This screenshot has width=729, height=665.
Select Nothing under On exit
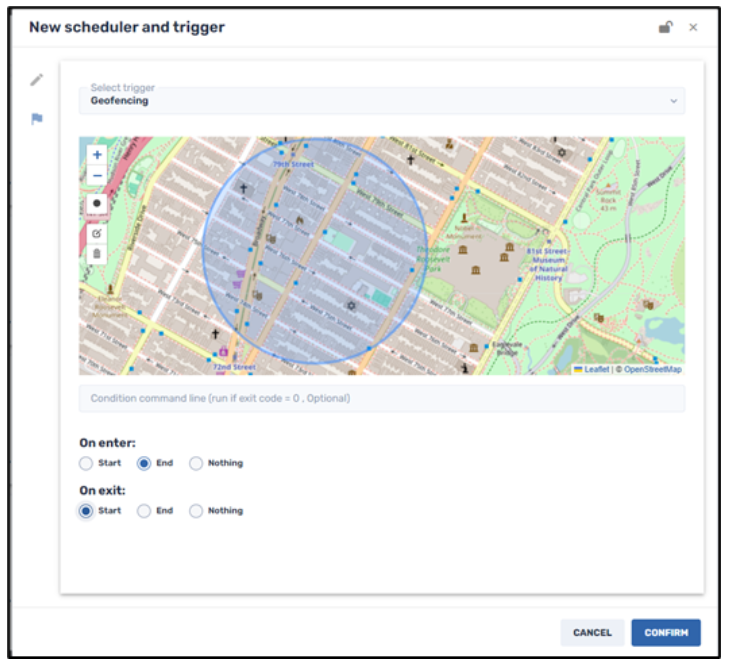click(196, 510)
